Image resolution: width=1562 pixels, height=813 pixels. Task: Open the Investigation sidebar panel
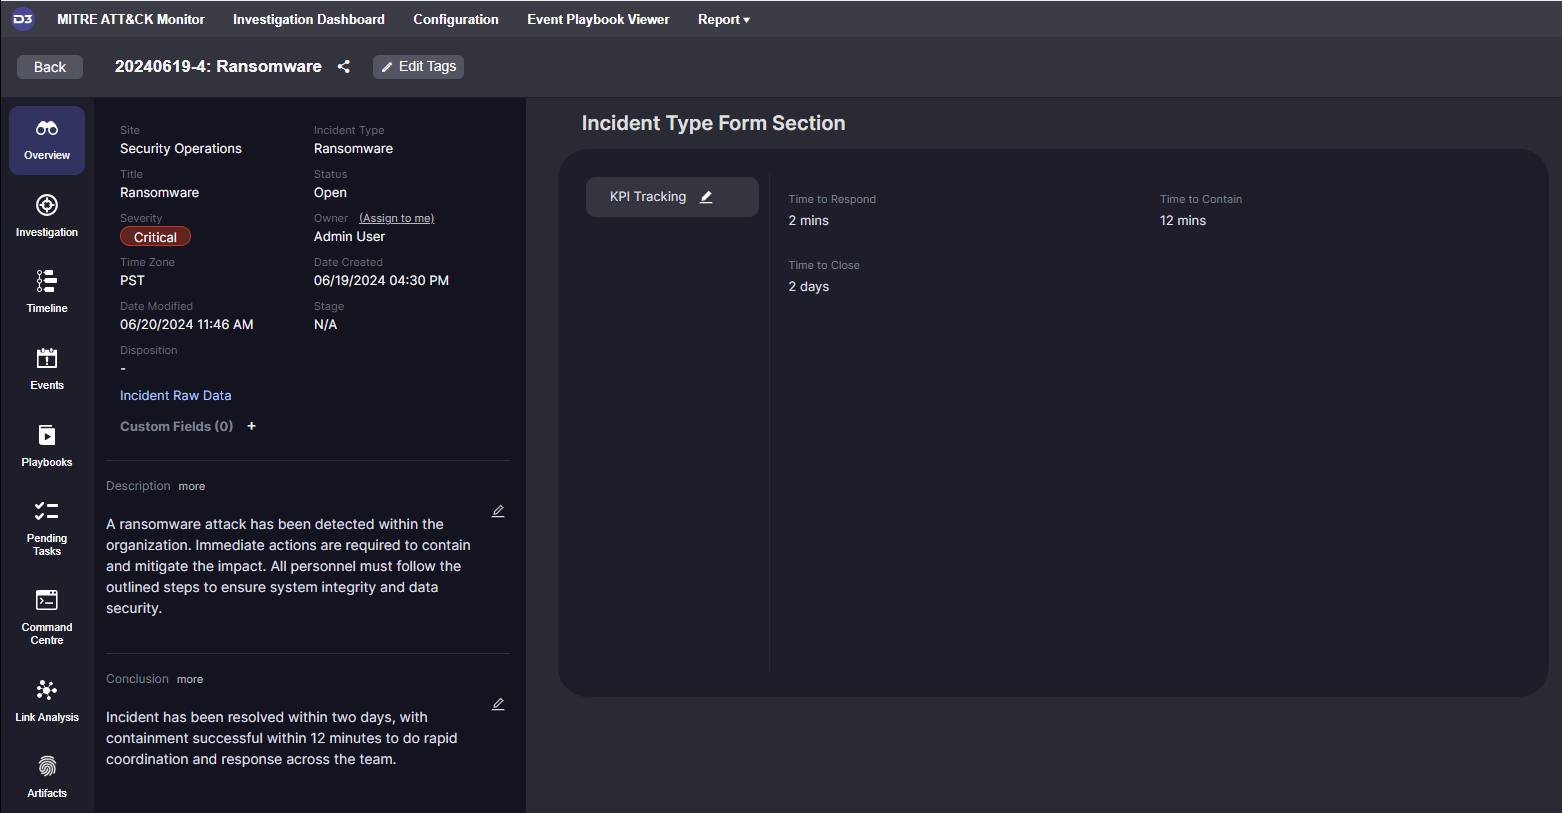(x=47, y=216)
